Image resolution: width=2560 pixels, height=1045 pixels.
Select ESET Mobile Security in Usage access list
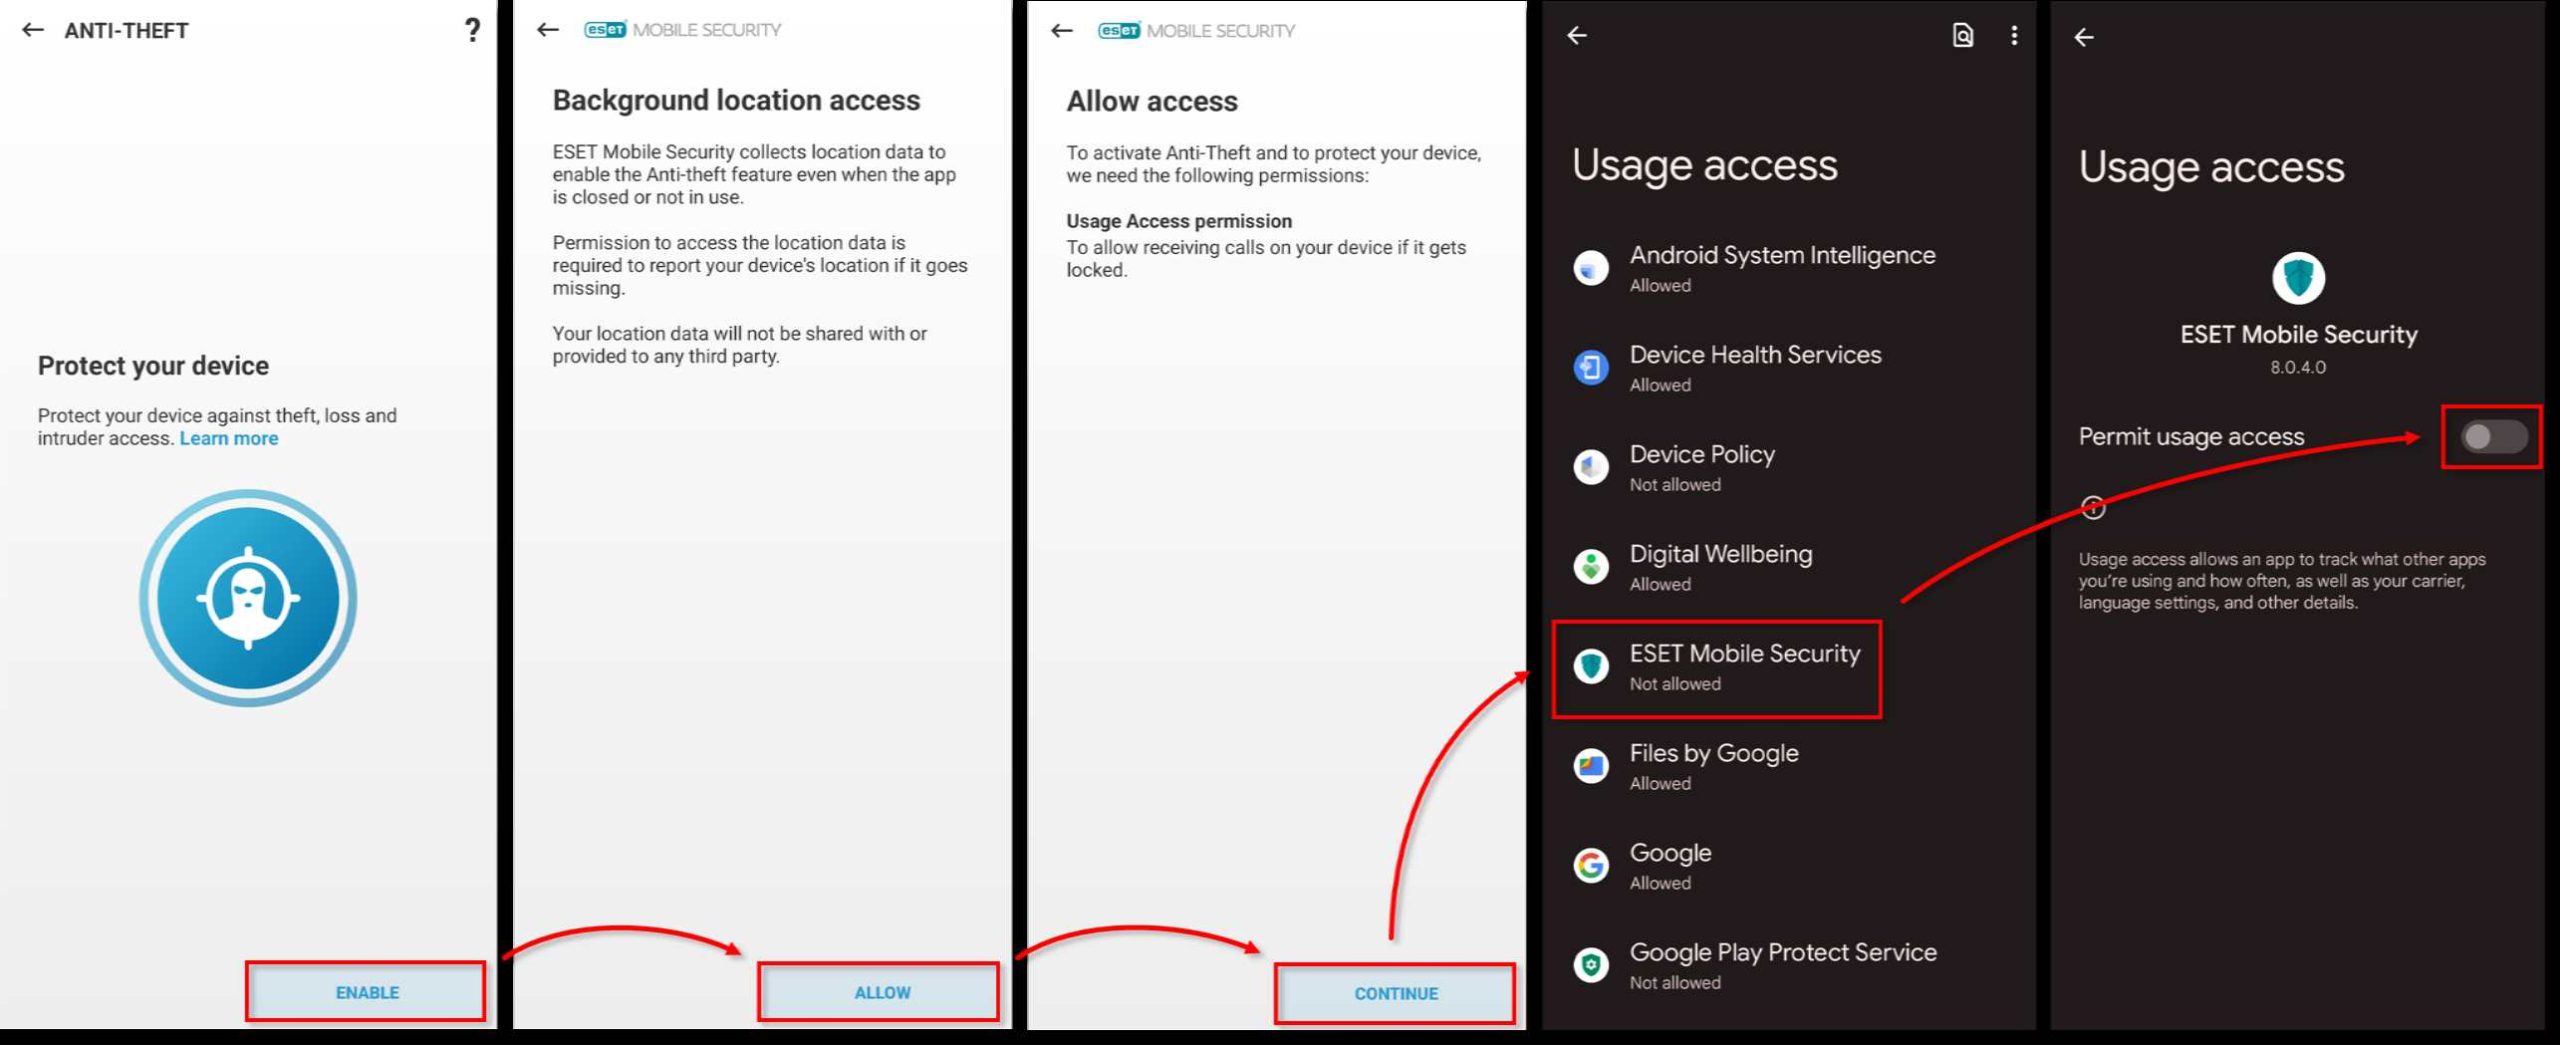tap(1745, 666)
